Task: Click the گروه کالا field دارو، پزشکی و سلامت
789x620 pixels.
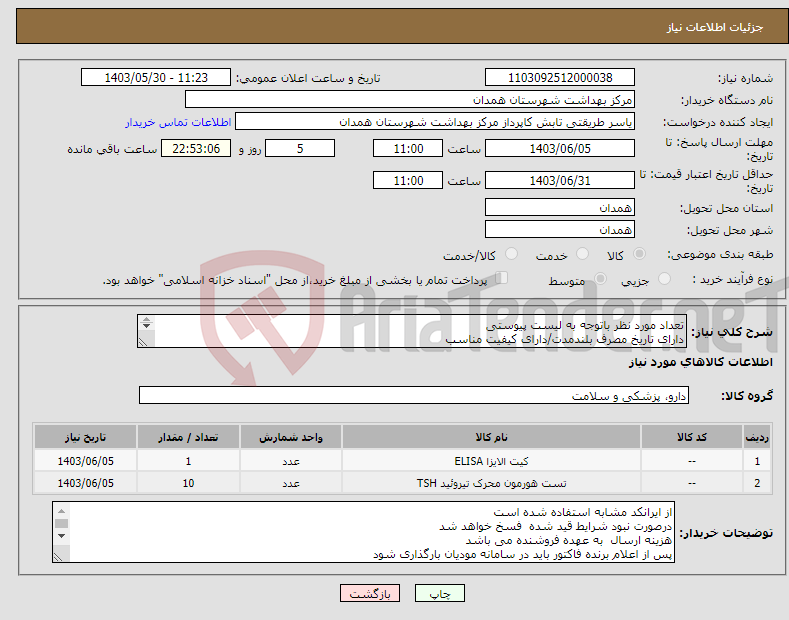Action: [x=414, y=396]
